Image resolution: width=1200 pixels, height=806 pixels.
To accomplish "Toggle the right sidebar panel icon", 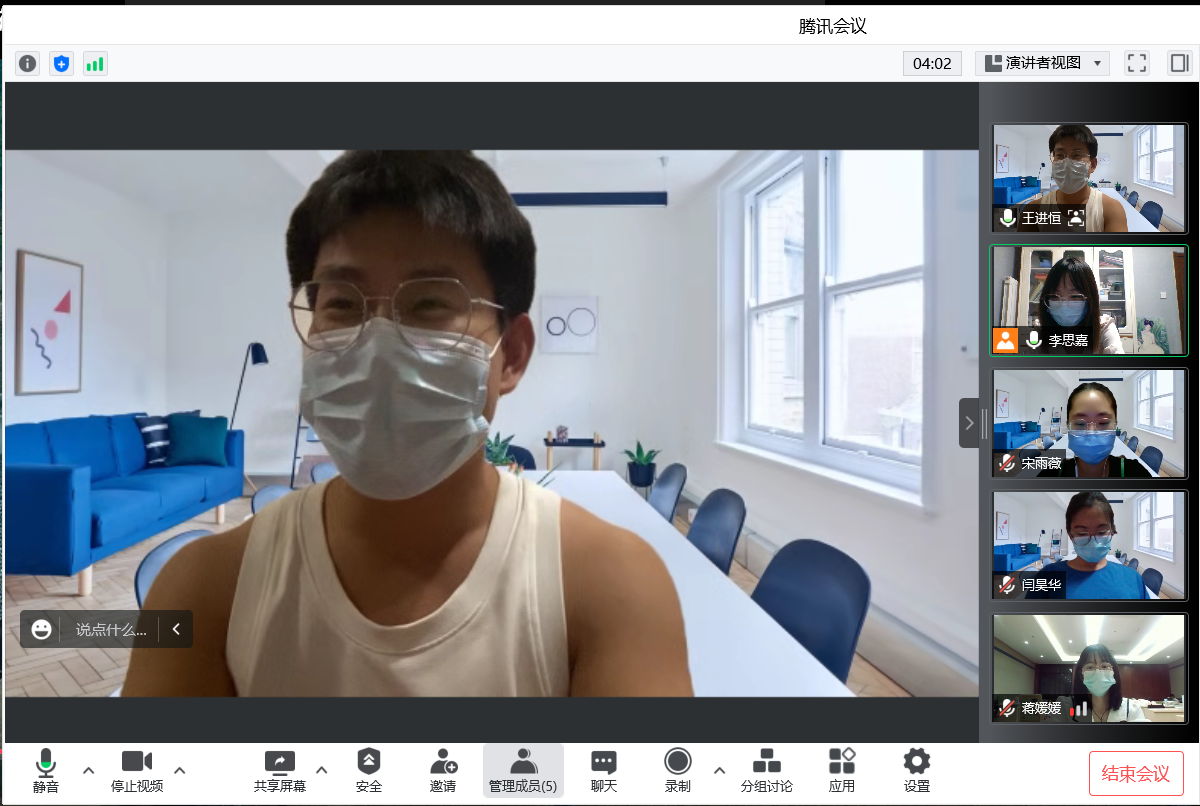I will click(x=1179, y=63).
